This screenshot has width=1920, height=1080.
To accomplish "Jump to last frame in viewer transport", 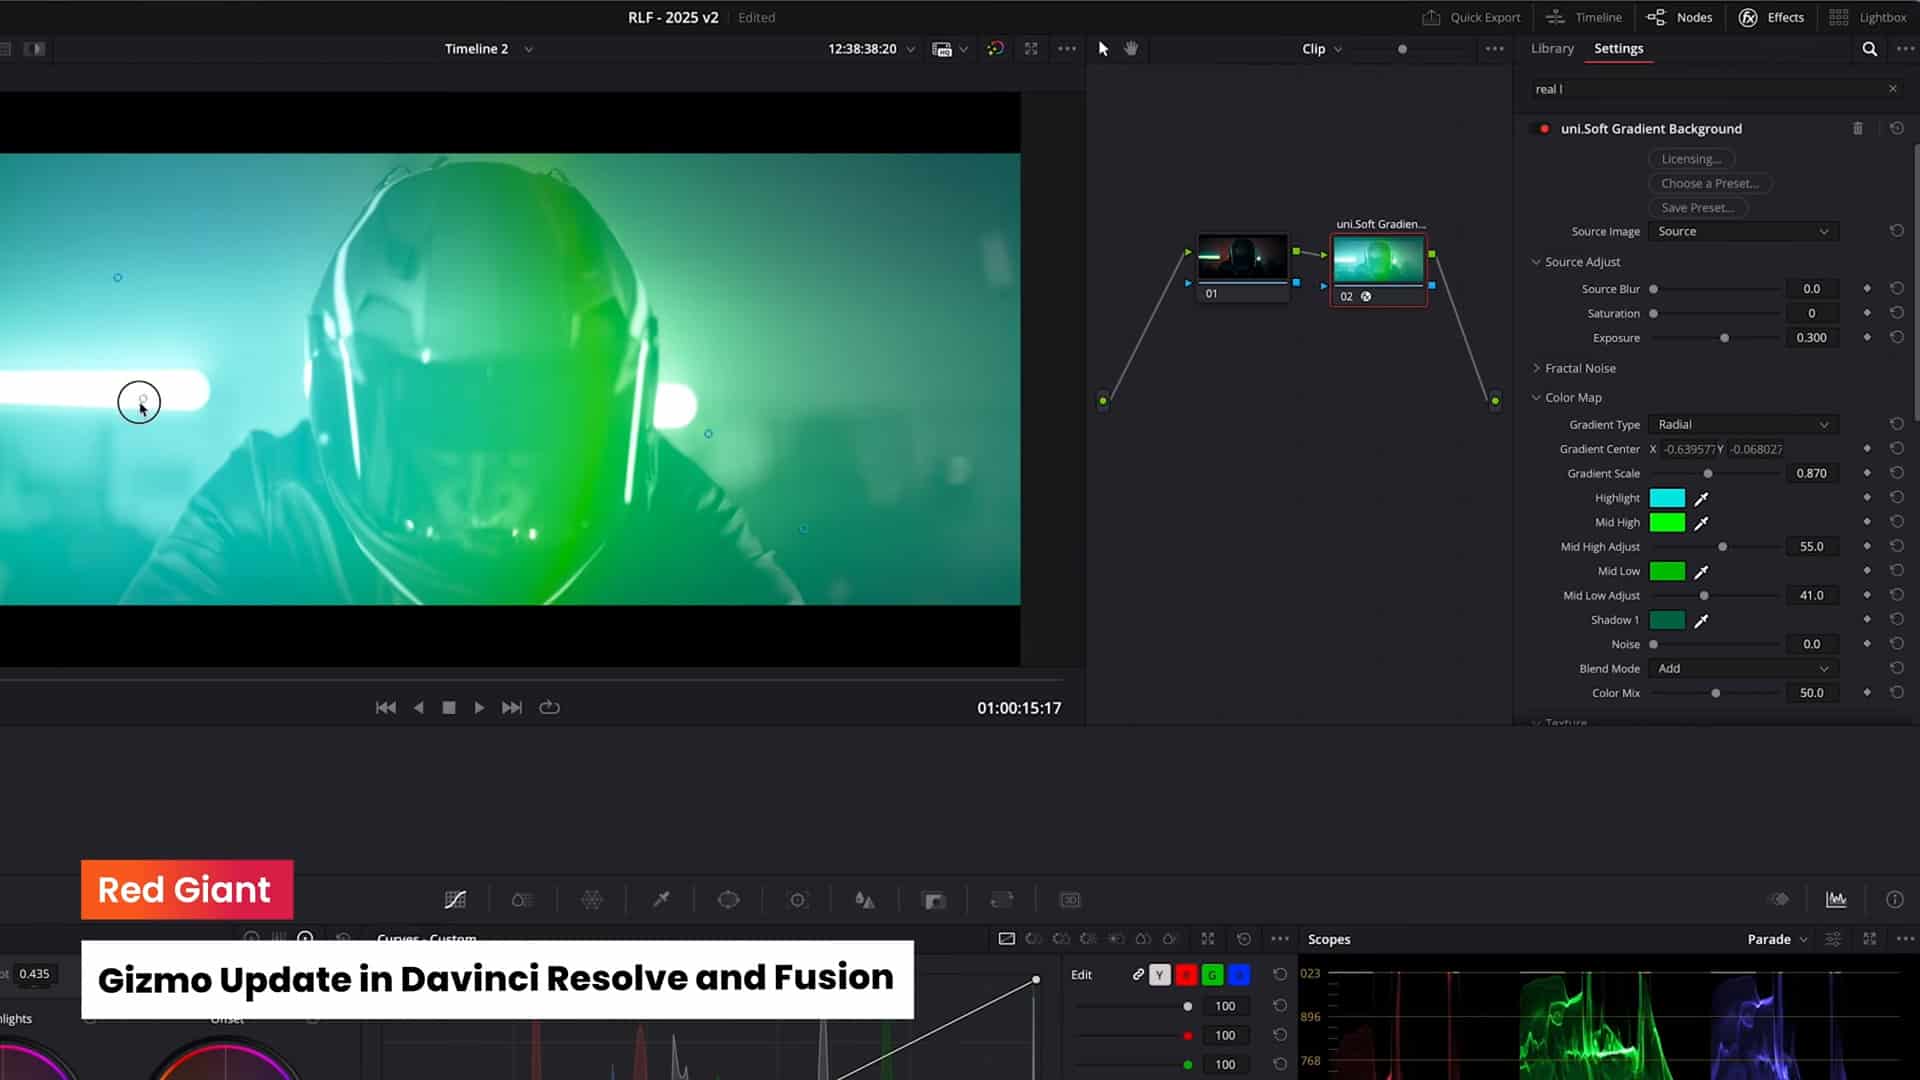I will pos(511,707).
